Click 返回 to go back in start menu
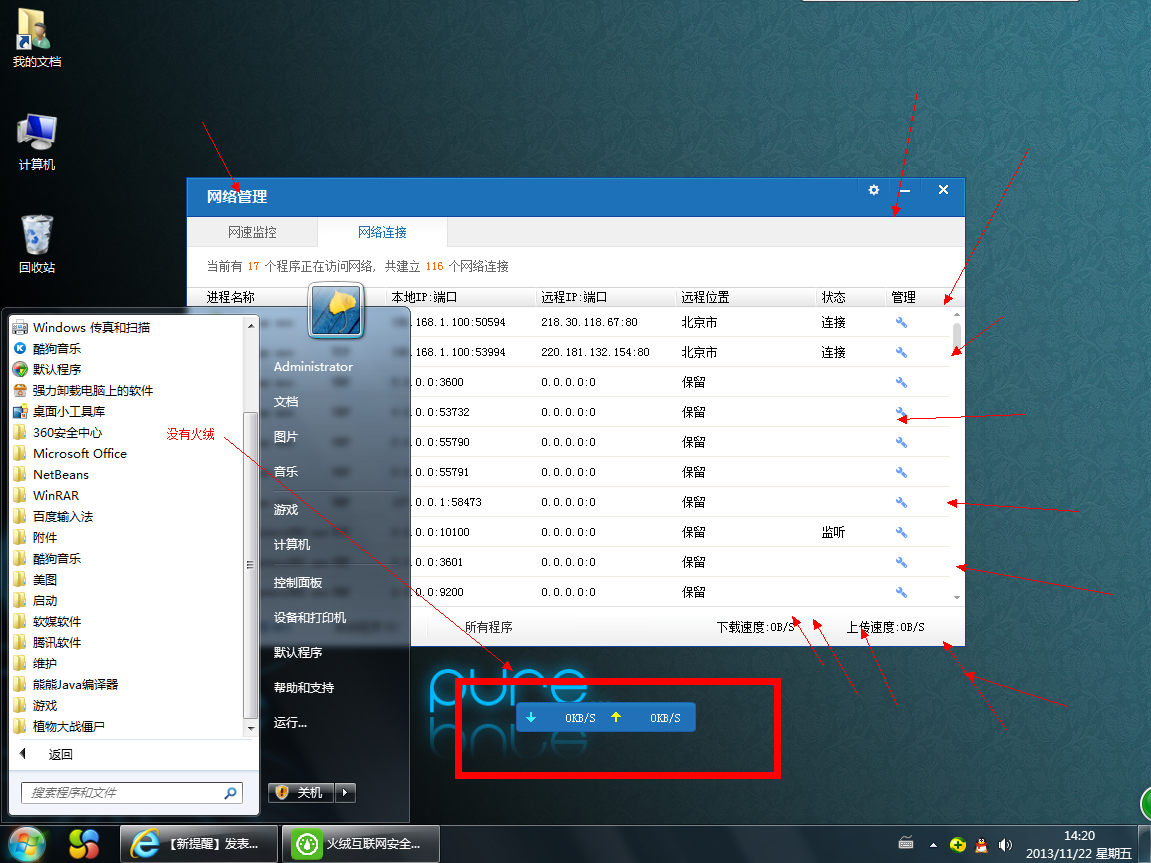The width and height of the screenshot is (1151, 863). pos(60,754)
